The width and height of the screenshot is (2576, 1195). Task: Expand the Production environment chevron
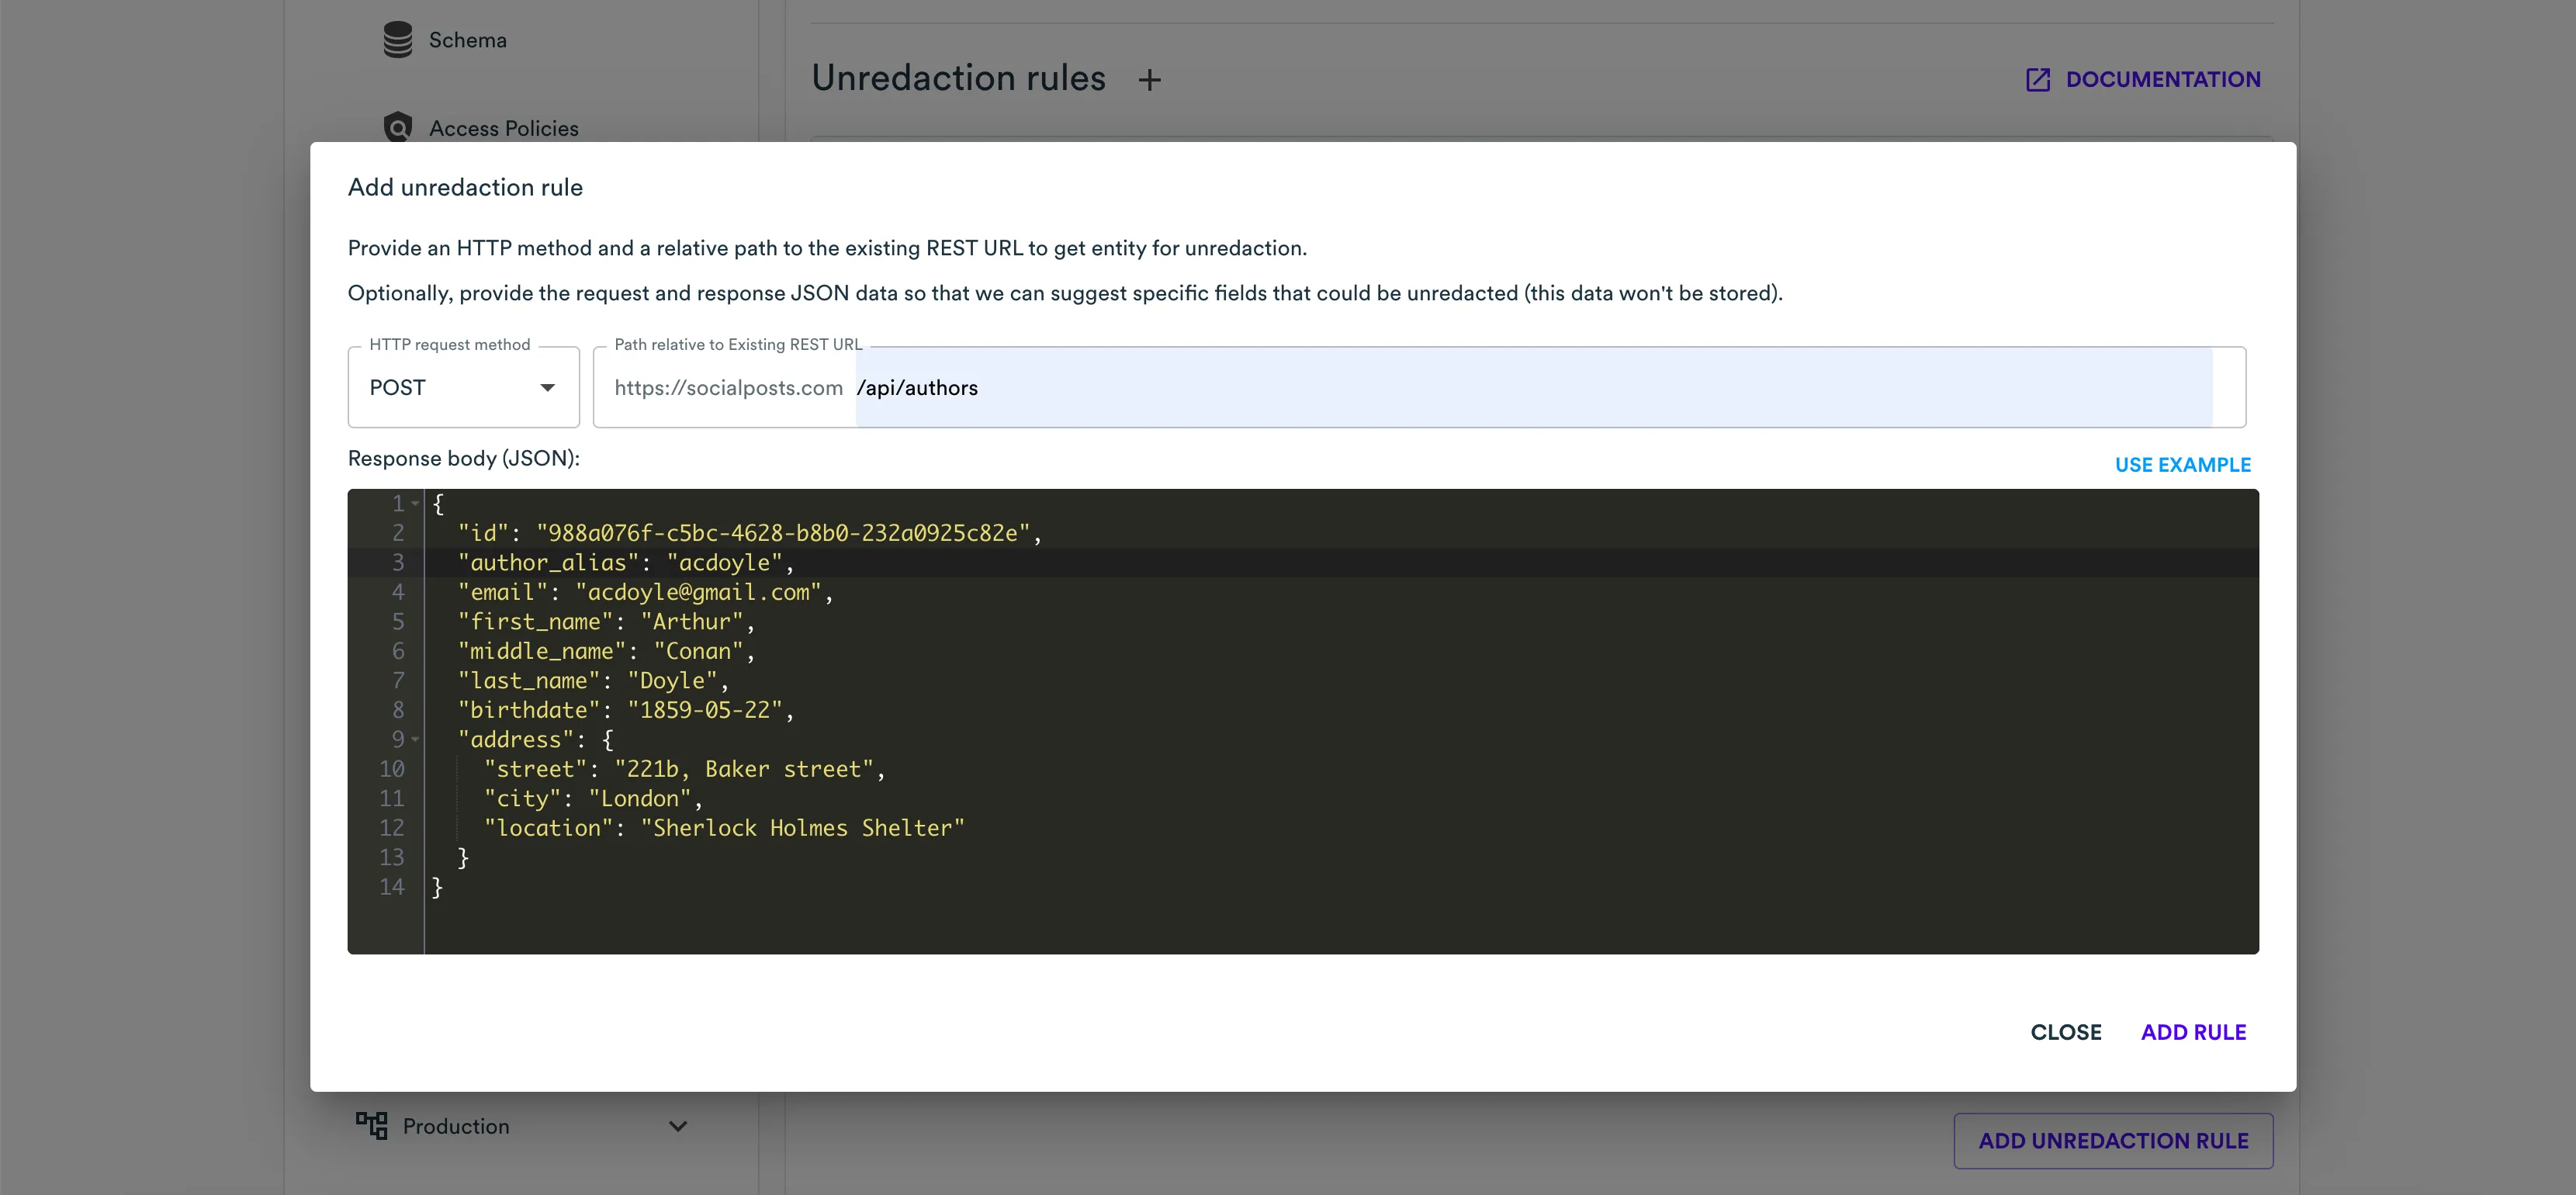coord(678,1126)
